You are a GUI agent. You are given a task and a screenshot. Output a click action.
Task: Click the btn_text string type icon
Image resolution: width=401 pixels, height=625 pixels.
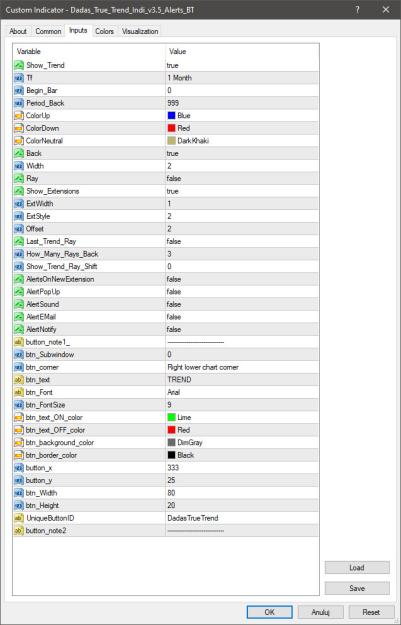(19, 379)
